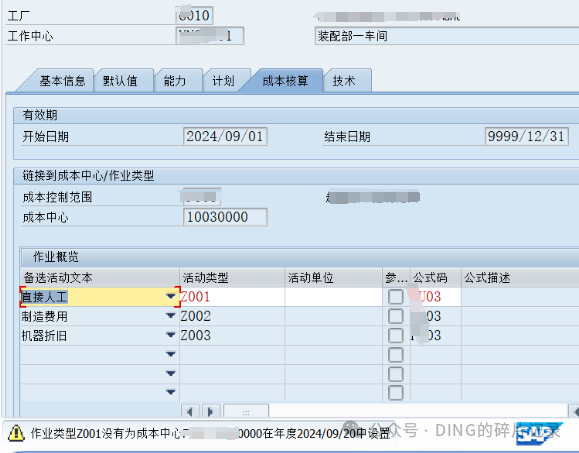Viewport: 579px width, 453px height.
Task: Click the table scroll right arrow
Action: 211,411
